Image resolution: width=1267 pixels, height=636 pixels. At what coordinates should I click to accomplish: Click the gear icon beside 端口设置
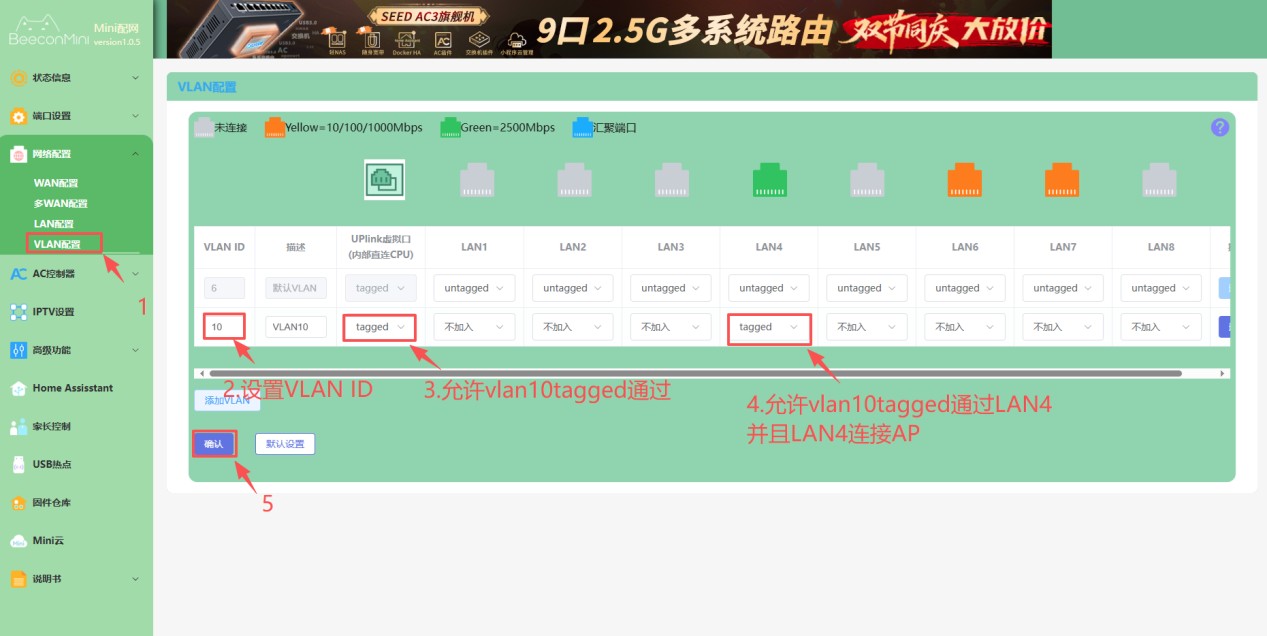pyautogui.click(x=18, y=116)
